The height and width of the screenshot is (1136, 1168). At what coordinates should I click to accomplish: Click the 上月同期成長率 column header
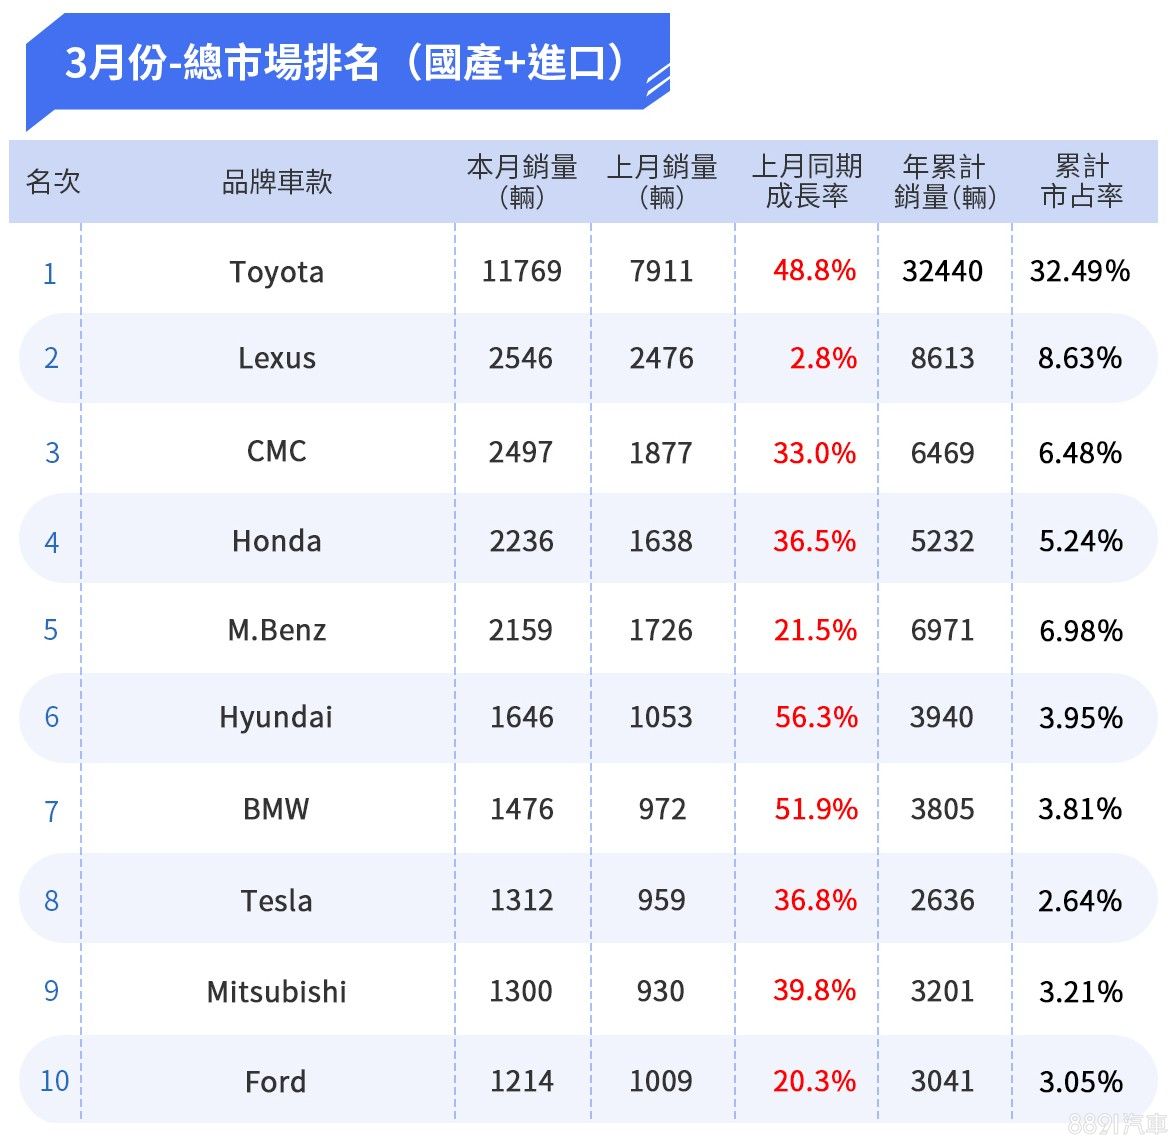807,181
